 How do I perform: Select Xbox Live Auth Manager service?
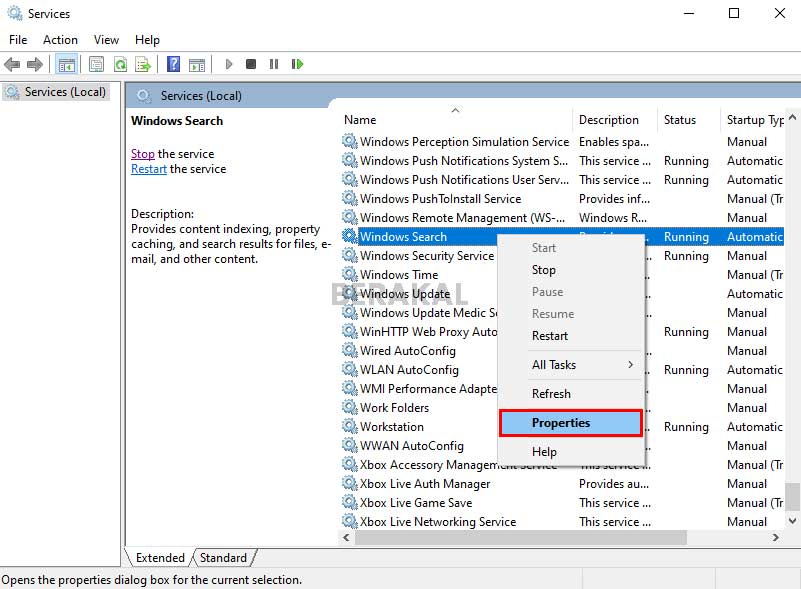click(x=562, y=484)
